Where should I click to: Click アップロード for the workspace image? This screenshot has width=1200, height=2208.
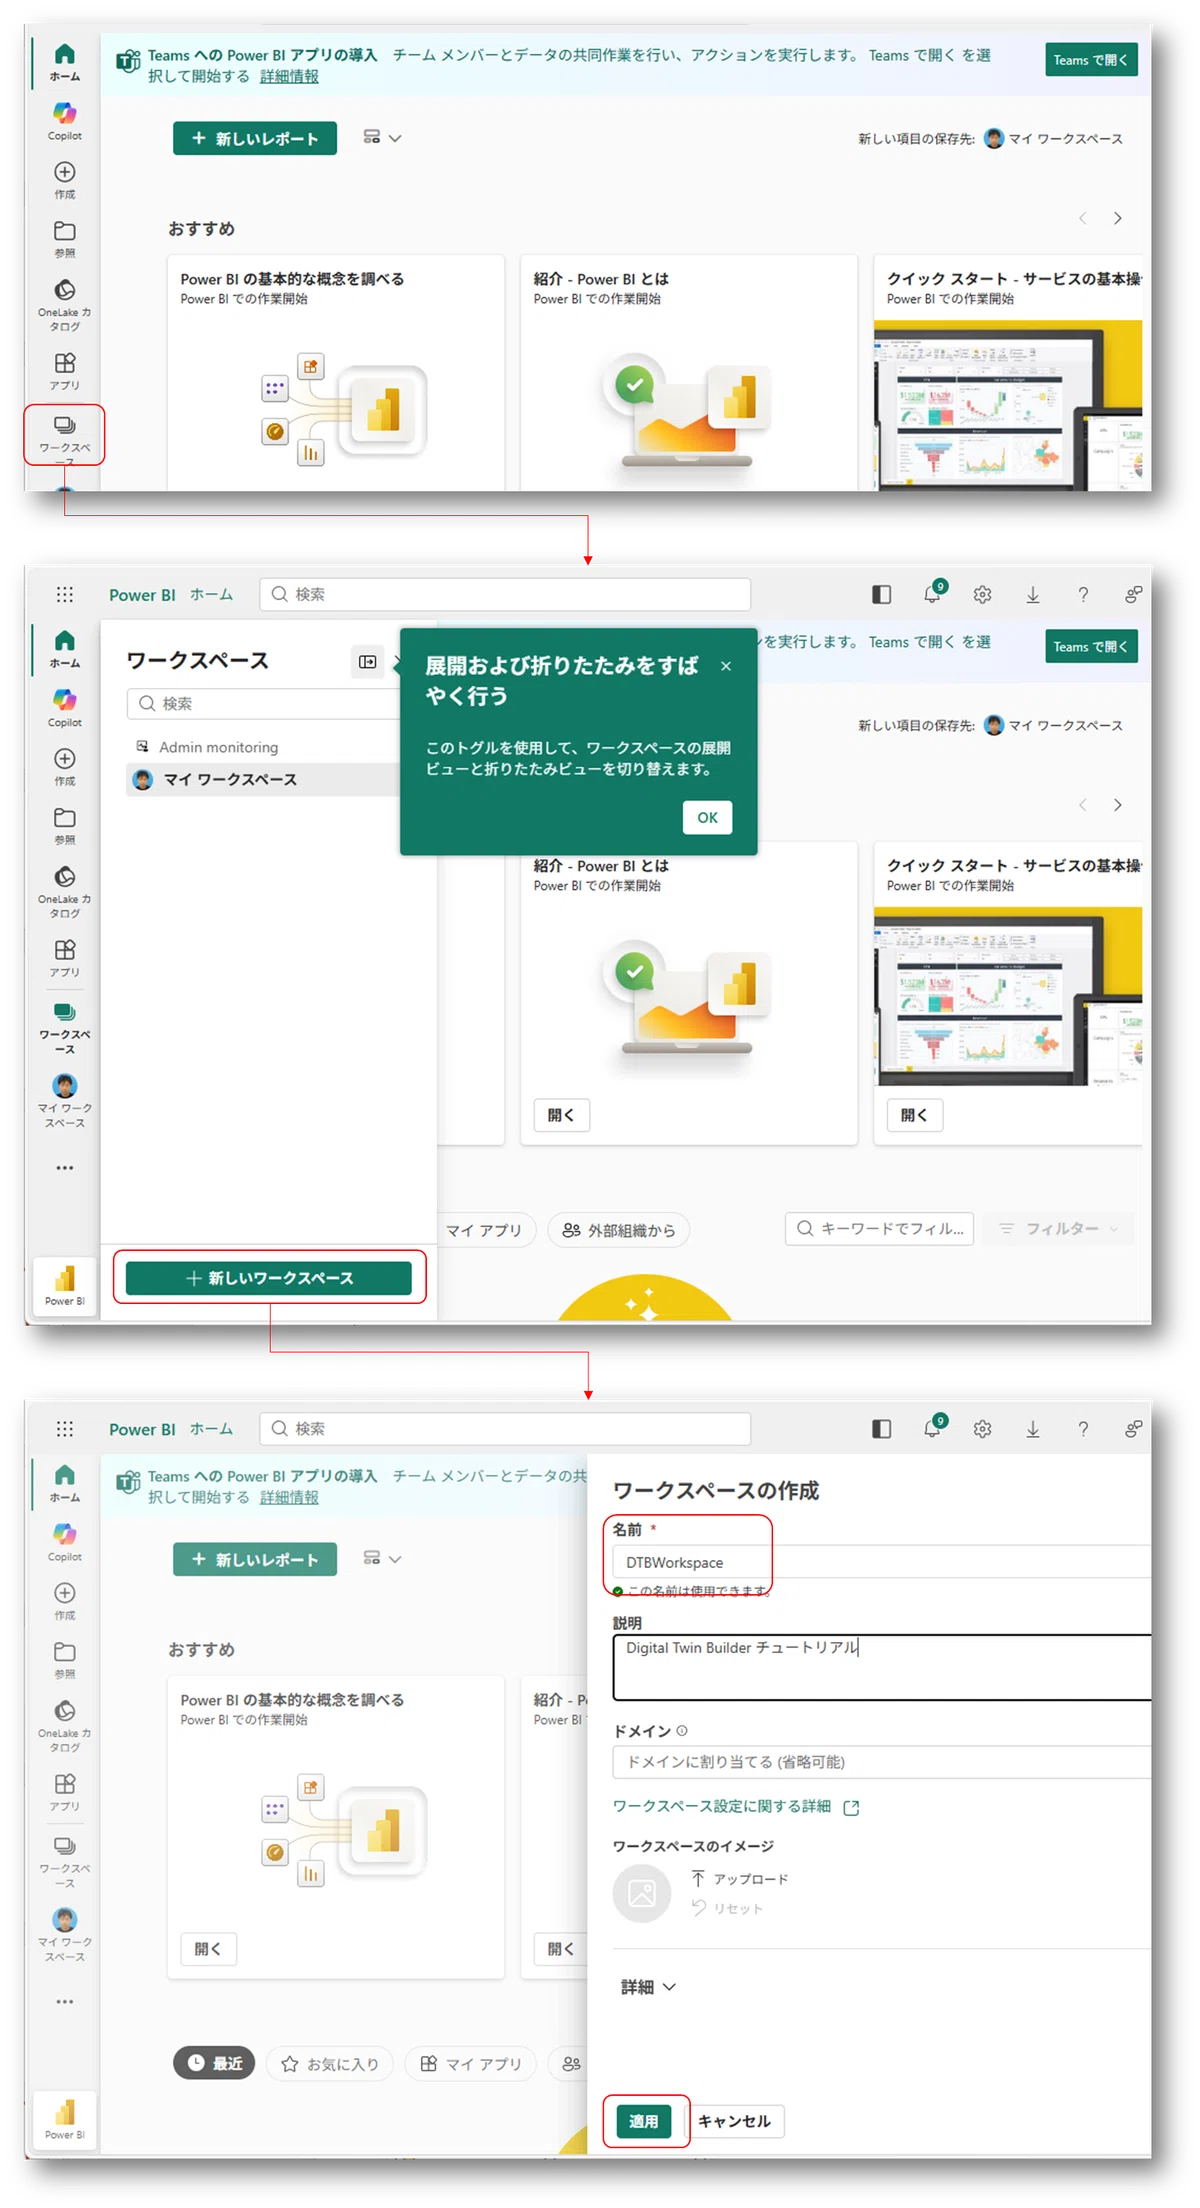coord(739,1878)
